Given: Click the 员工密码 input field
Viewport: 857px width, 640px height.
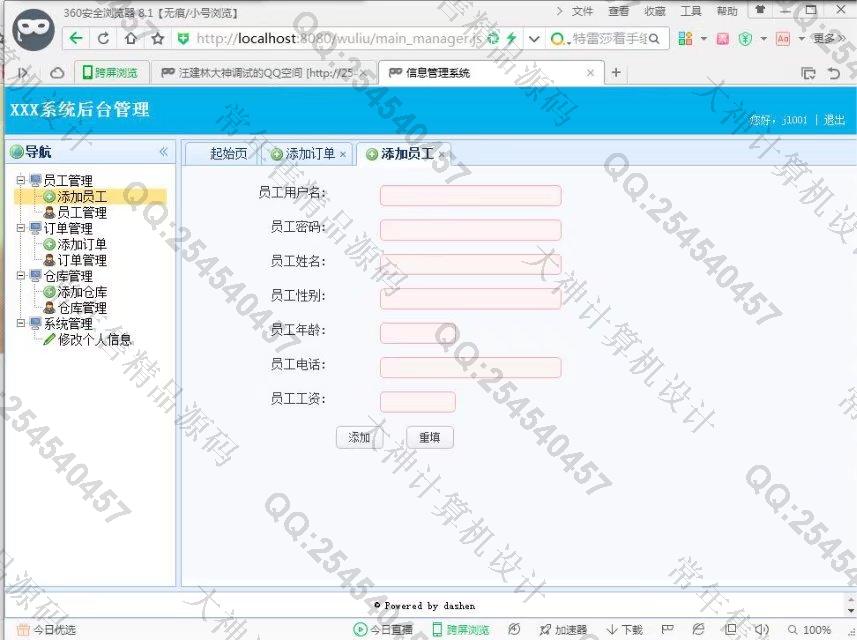Looking at the screenshot, I should 471,230.
